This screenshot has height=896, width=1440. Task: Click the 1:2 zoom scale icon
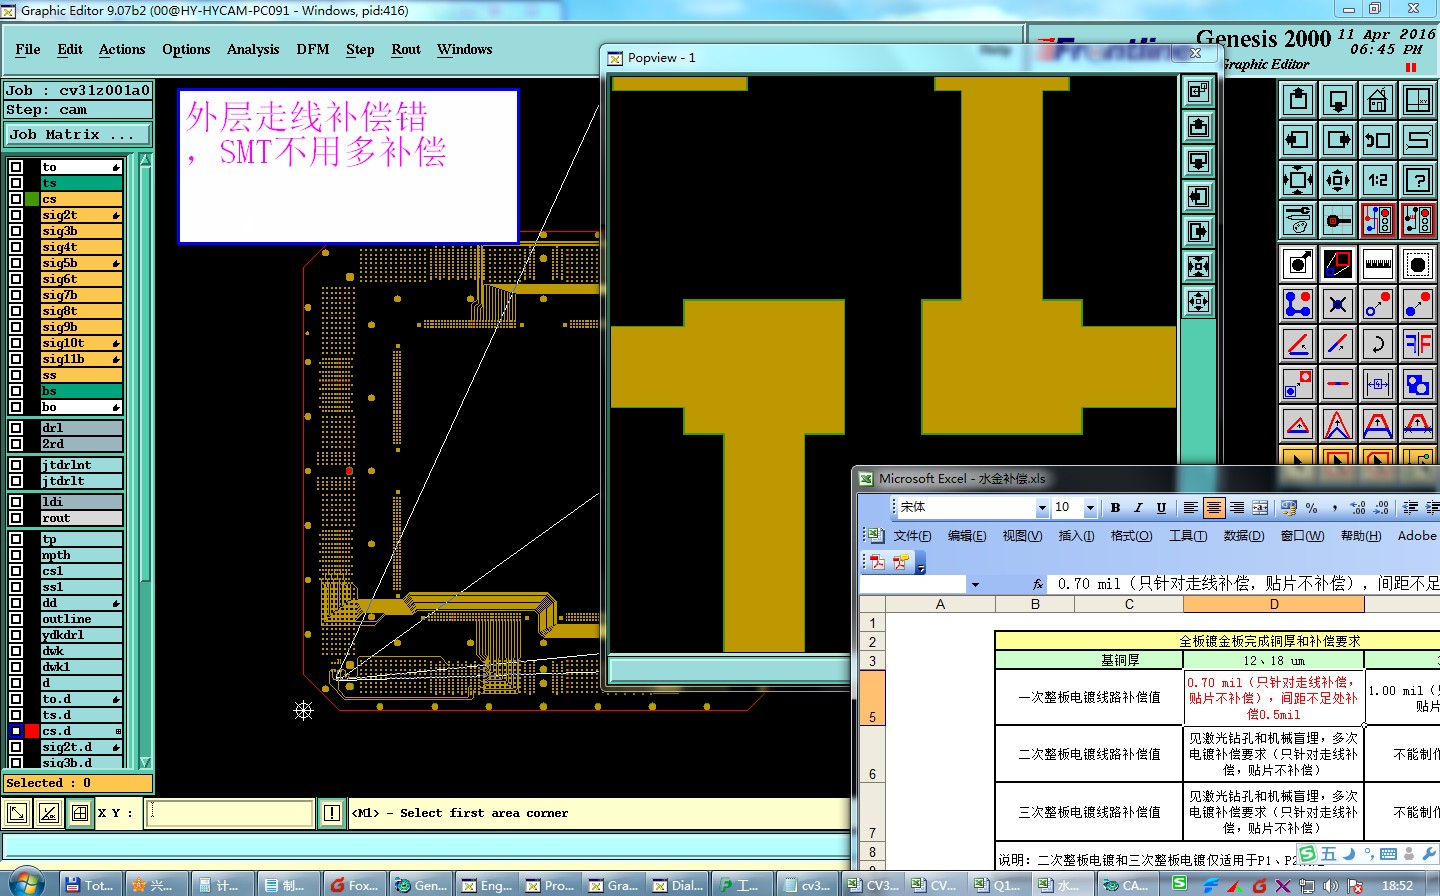(x=1378, y=180)
